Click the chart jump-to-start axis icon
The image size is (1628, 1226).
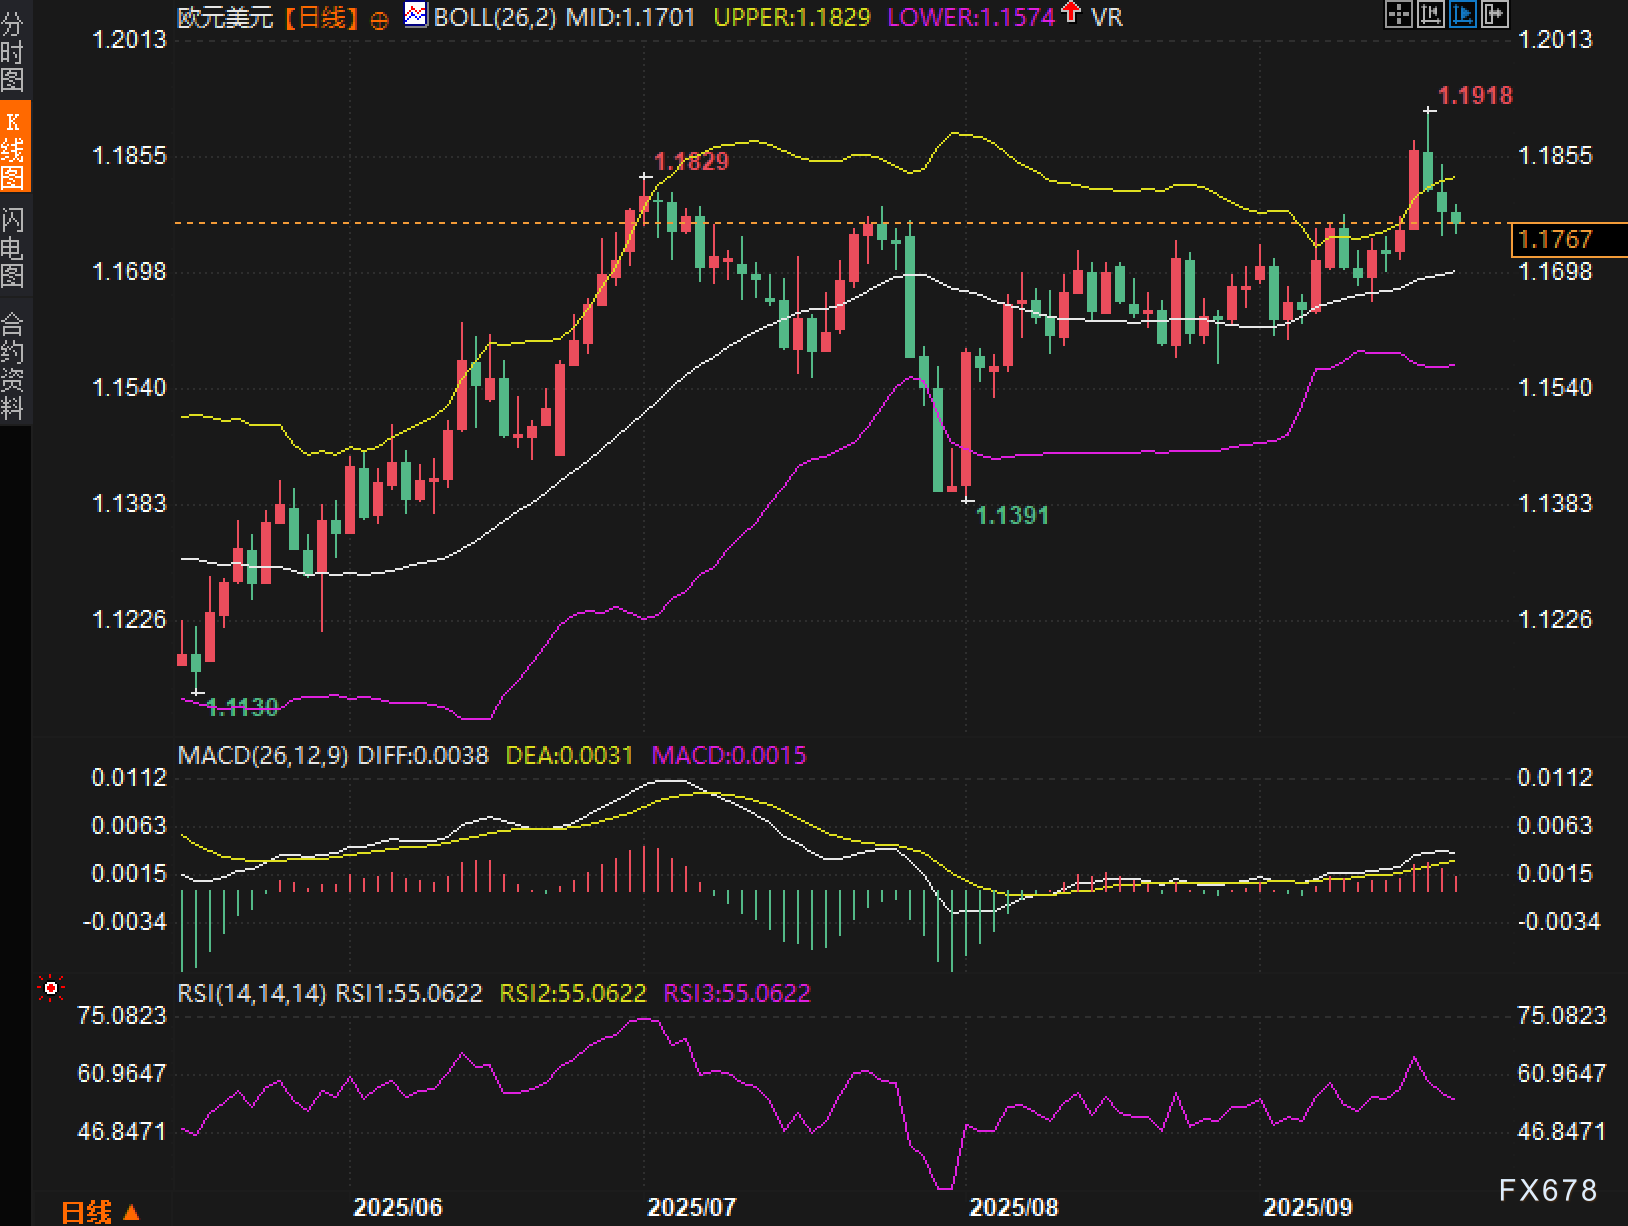tap(1430, 14)
